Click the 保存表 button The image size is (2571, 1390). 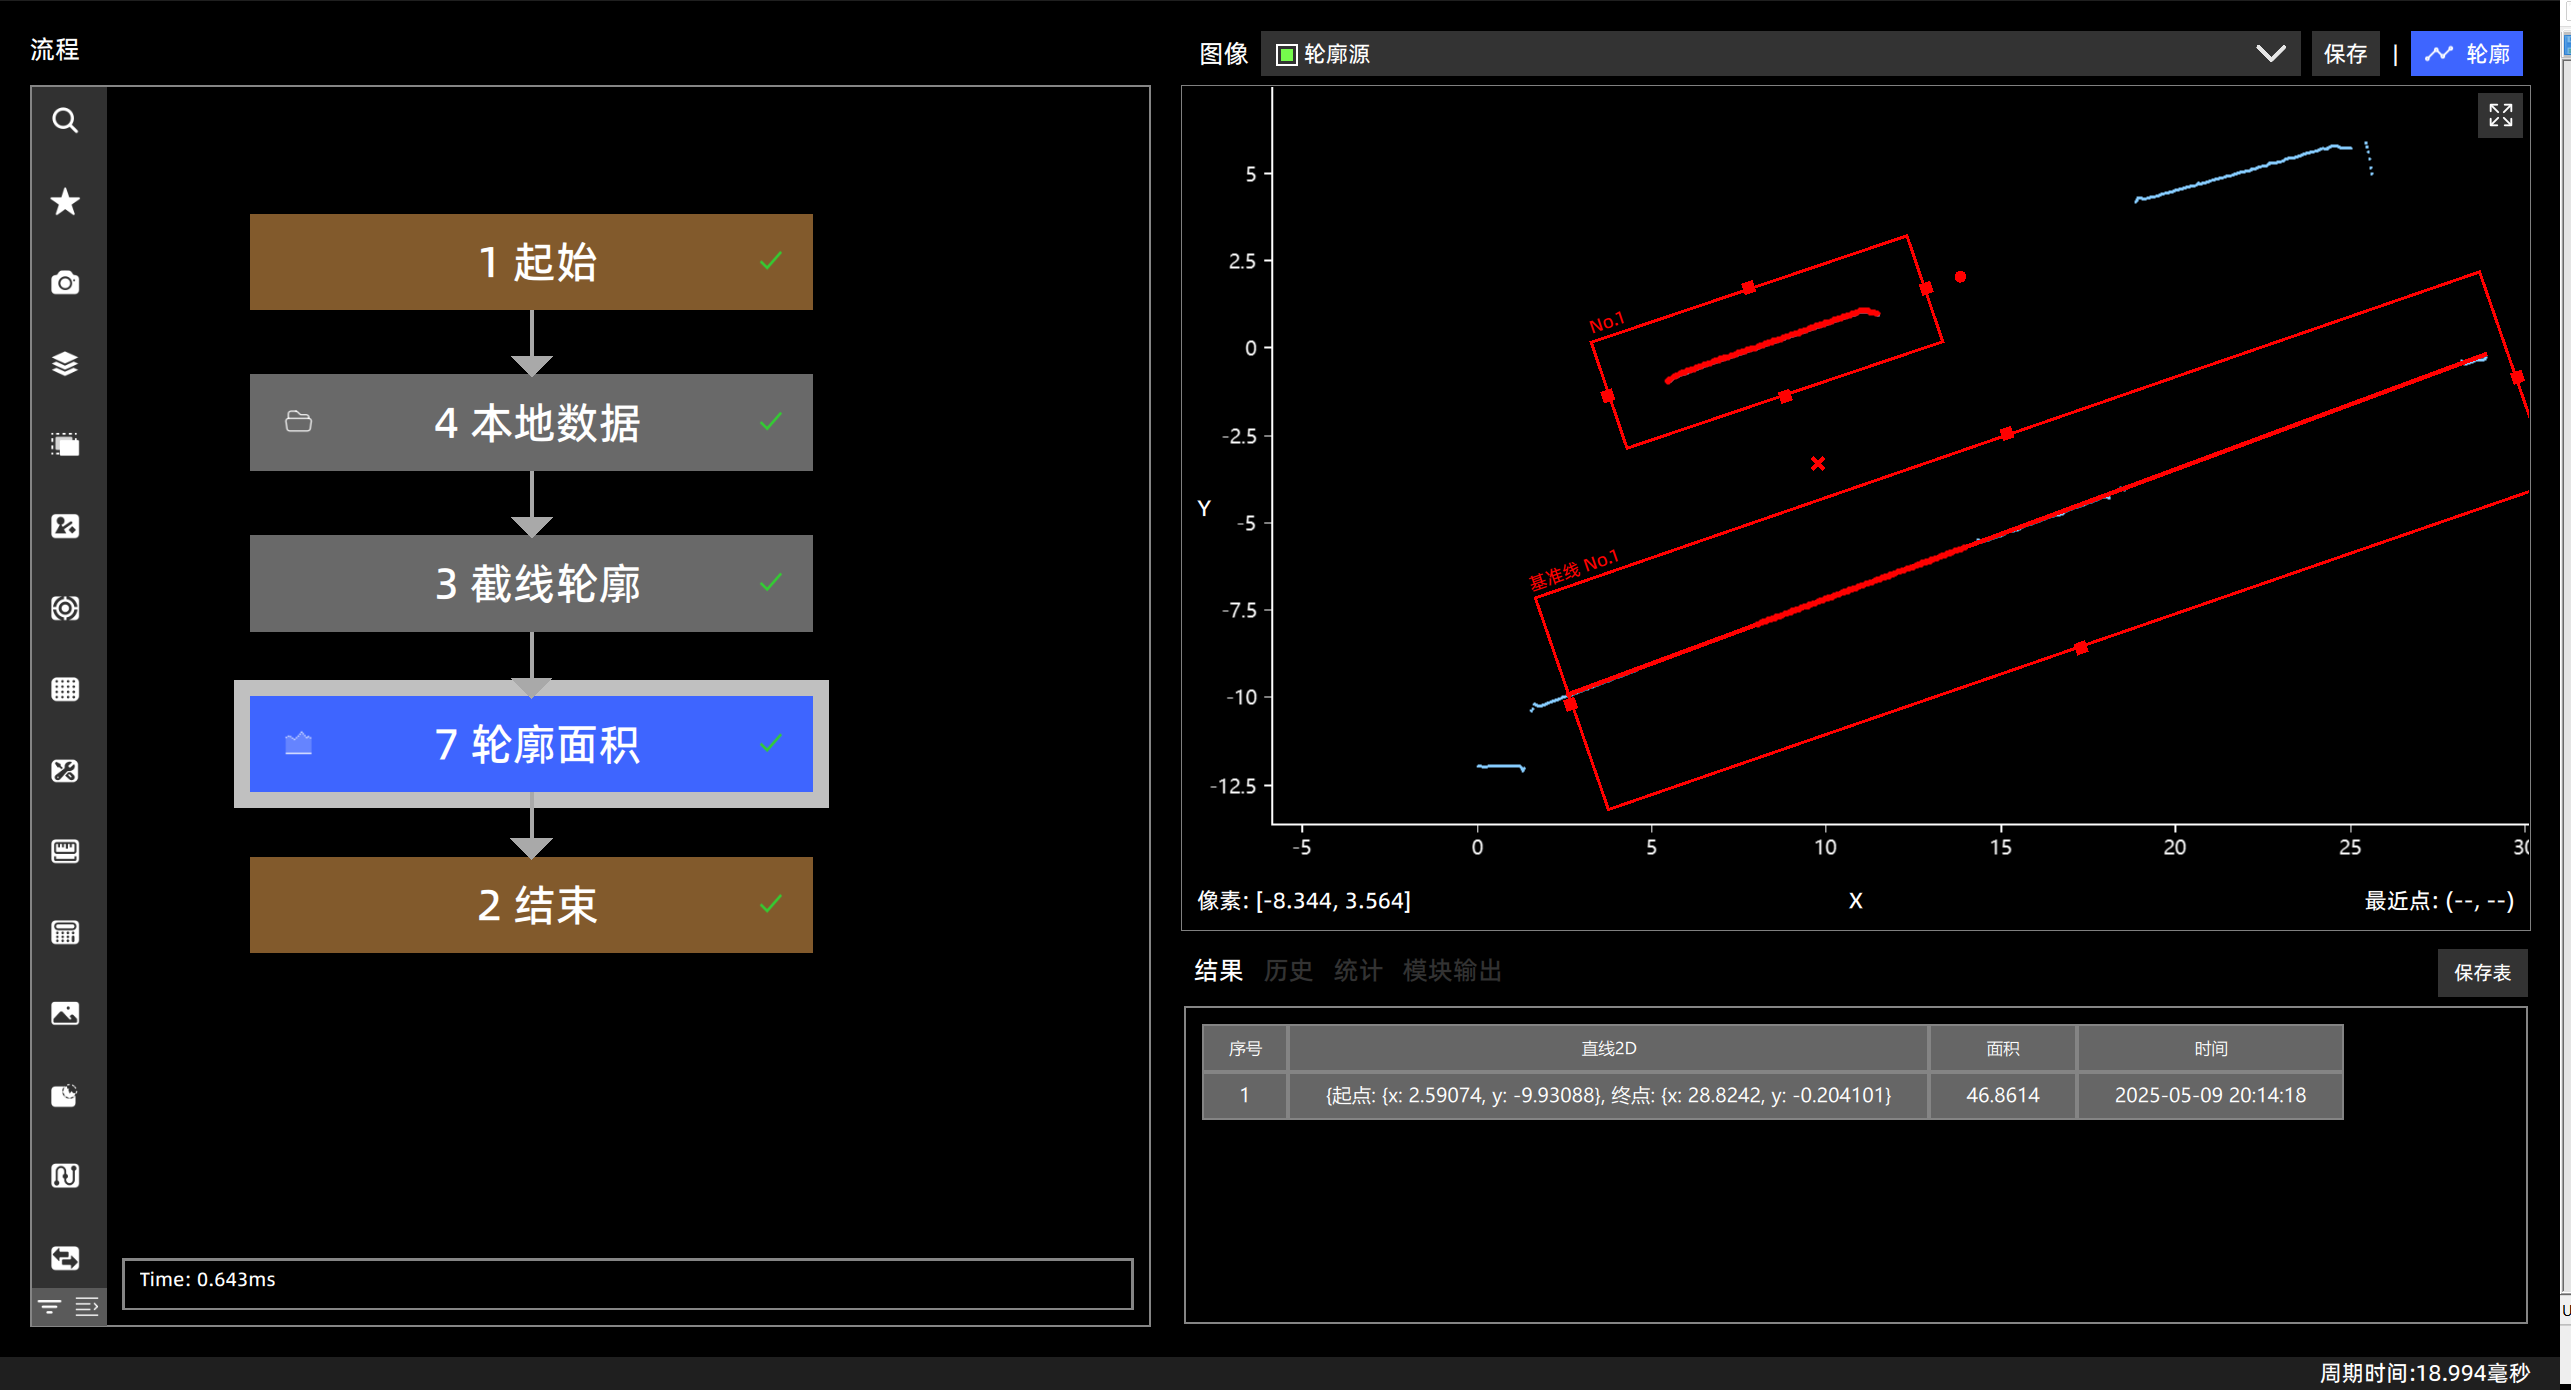click(x=2482, y=972)
